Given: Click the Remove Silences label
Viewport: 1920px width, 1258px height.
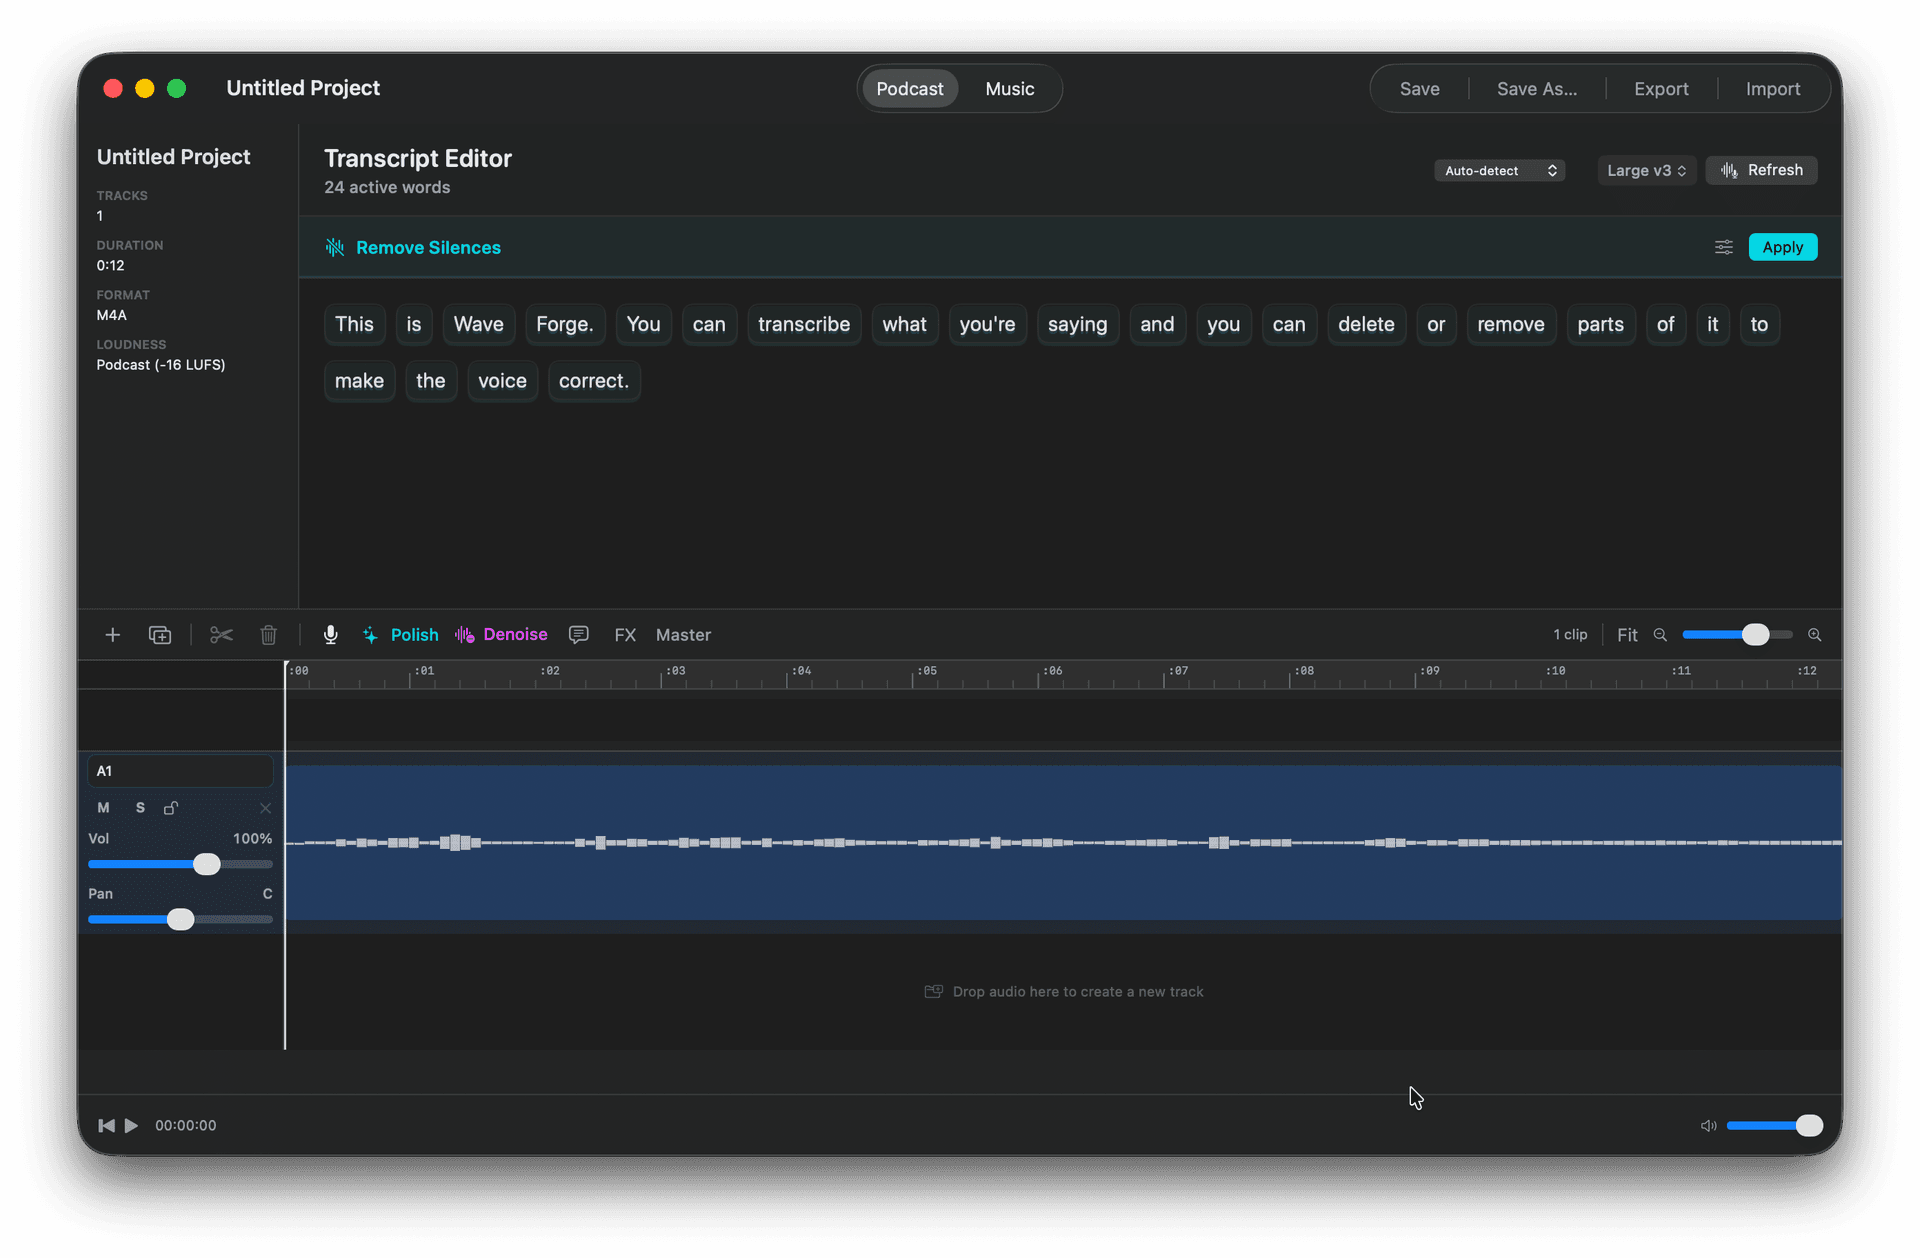Looking at the screenshot, I should (x=428, y=248).
